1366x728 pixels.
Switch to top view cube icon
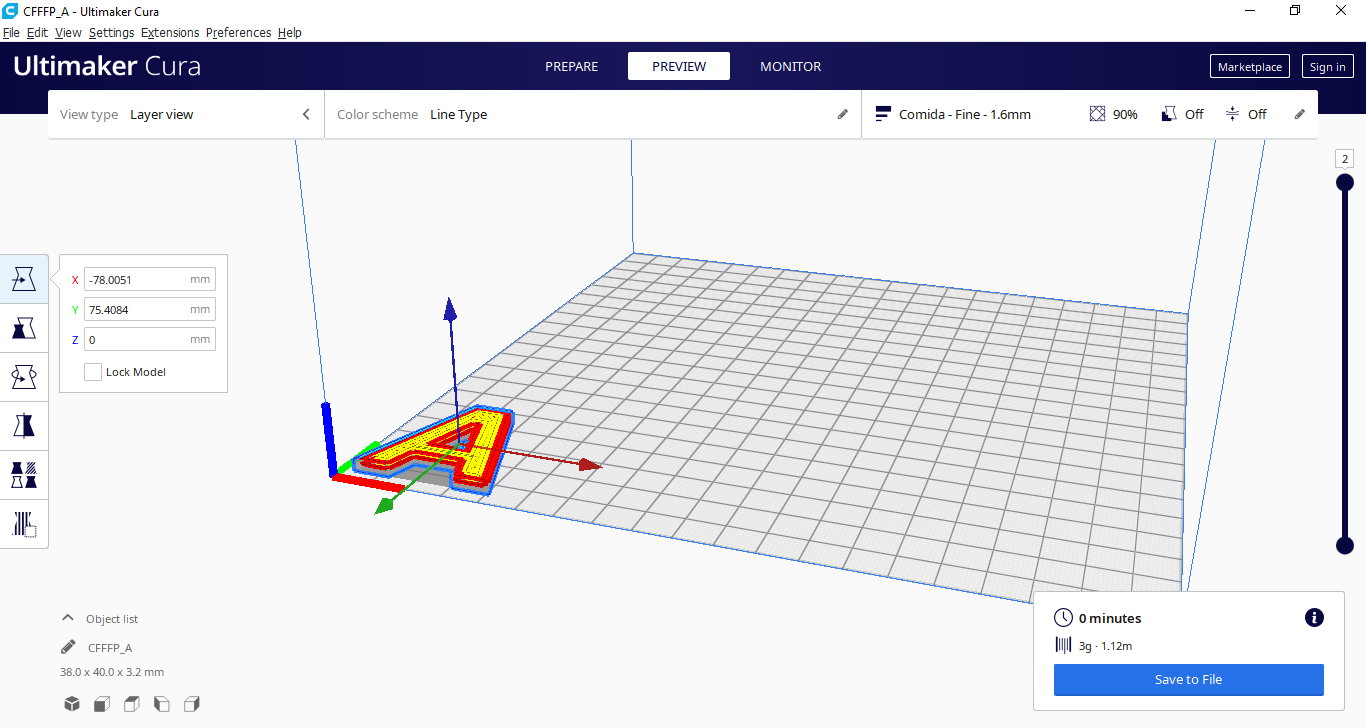(x=132, y=704)
